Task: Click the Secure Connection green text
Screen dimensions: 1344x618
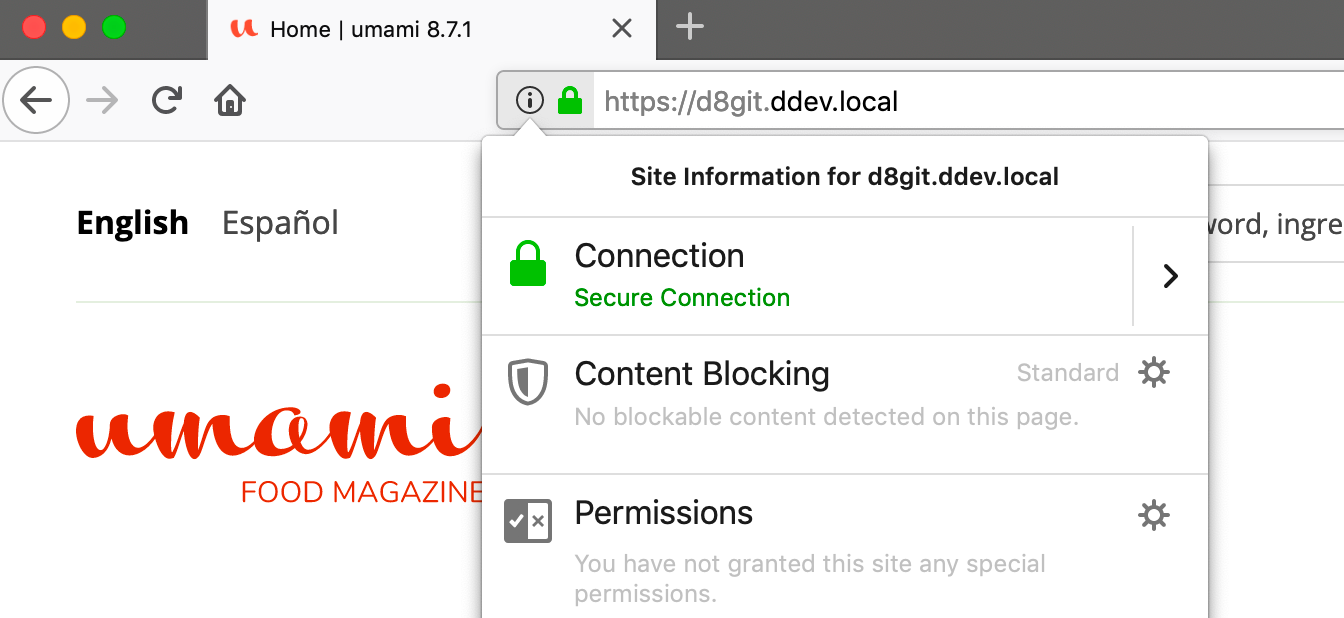Action: (682, 298)
